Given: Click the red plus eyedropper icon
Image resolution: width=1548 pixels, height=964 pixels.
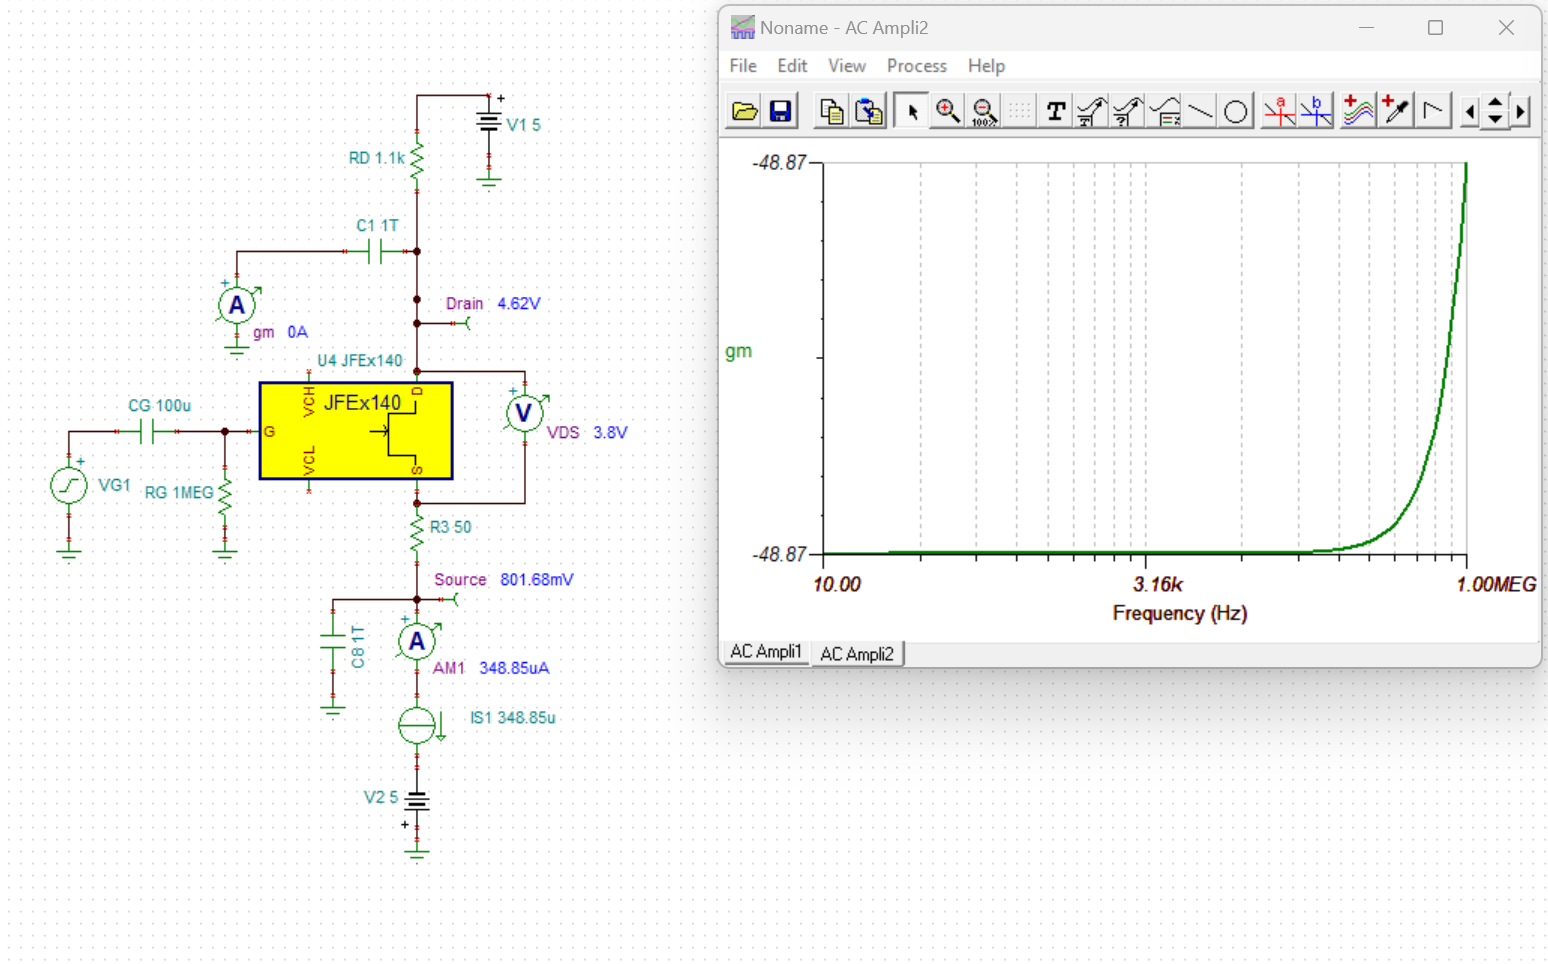Looking at the screenshot, I should coord(1395,111).
